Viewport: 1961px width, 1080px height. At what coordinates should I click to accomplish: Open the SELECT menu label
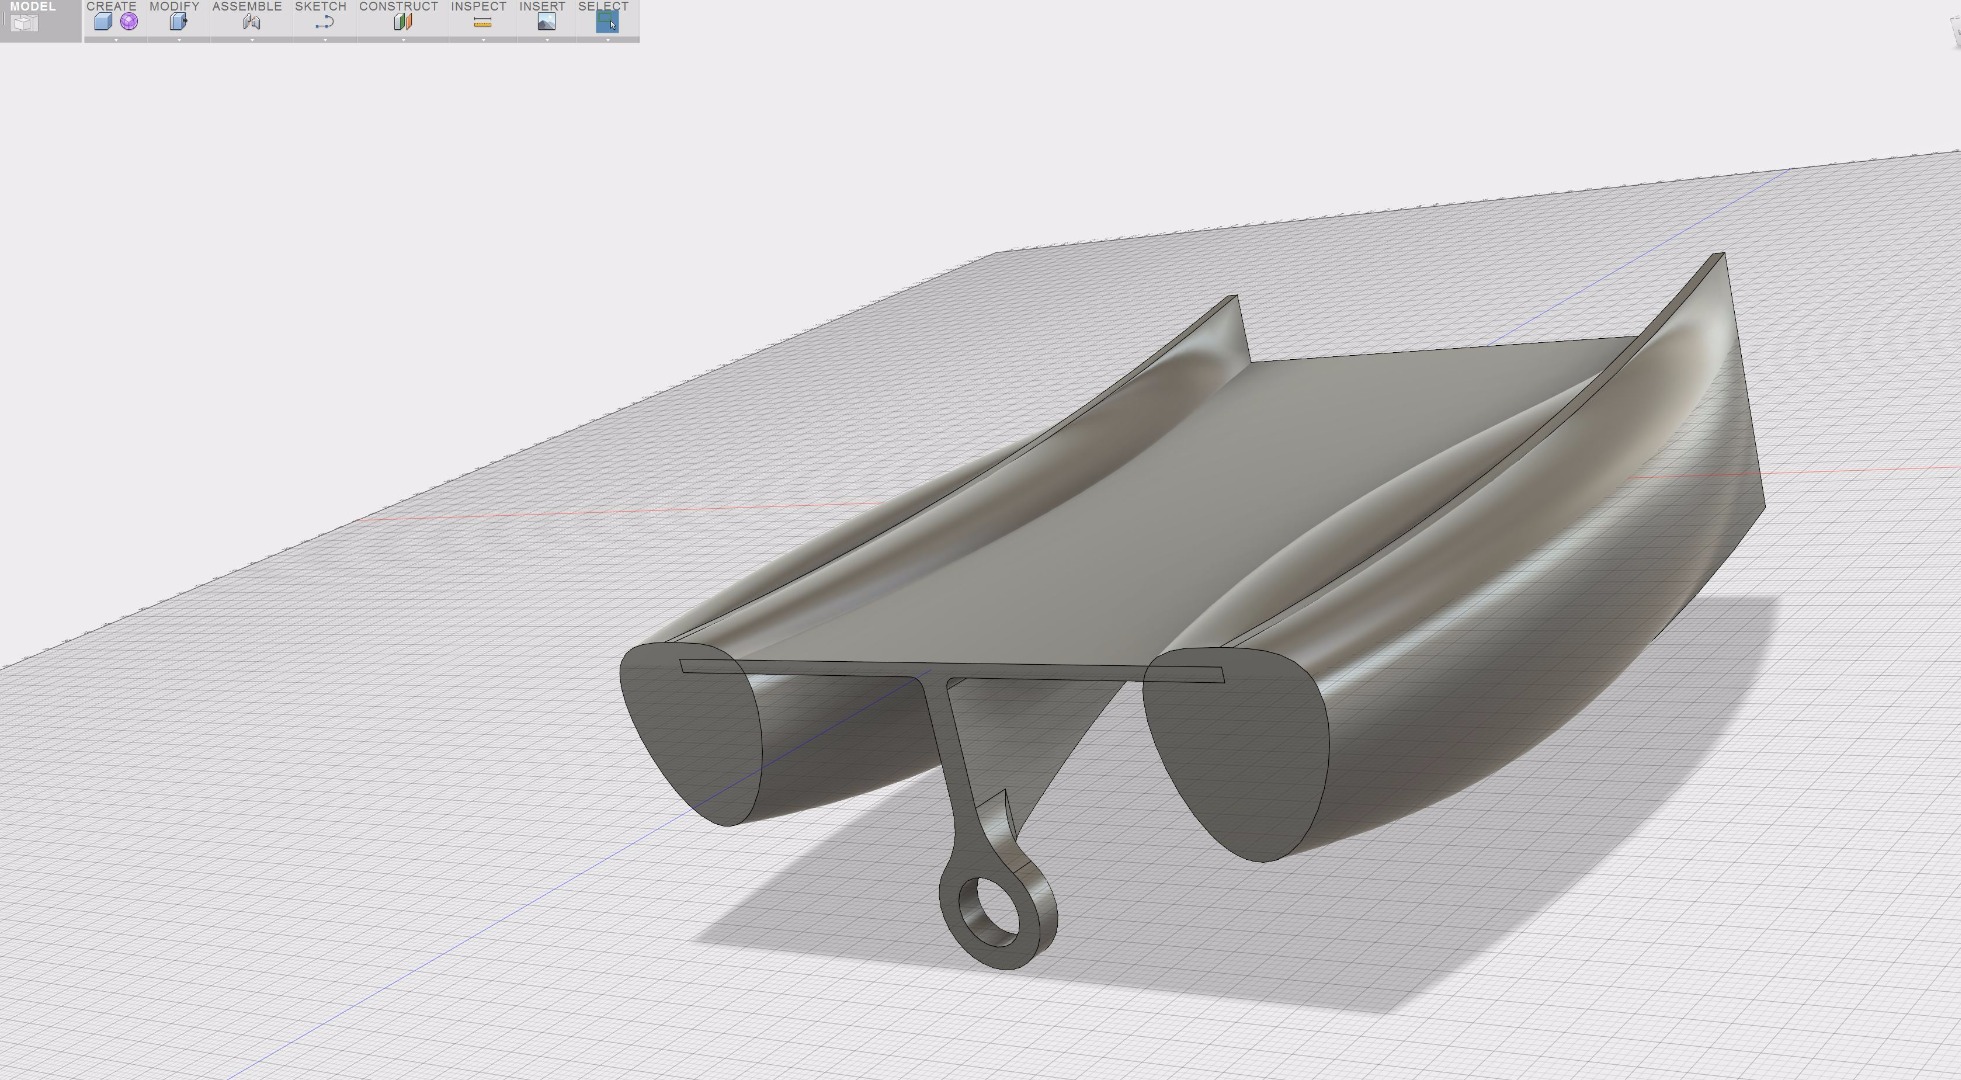coord(603,6)
